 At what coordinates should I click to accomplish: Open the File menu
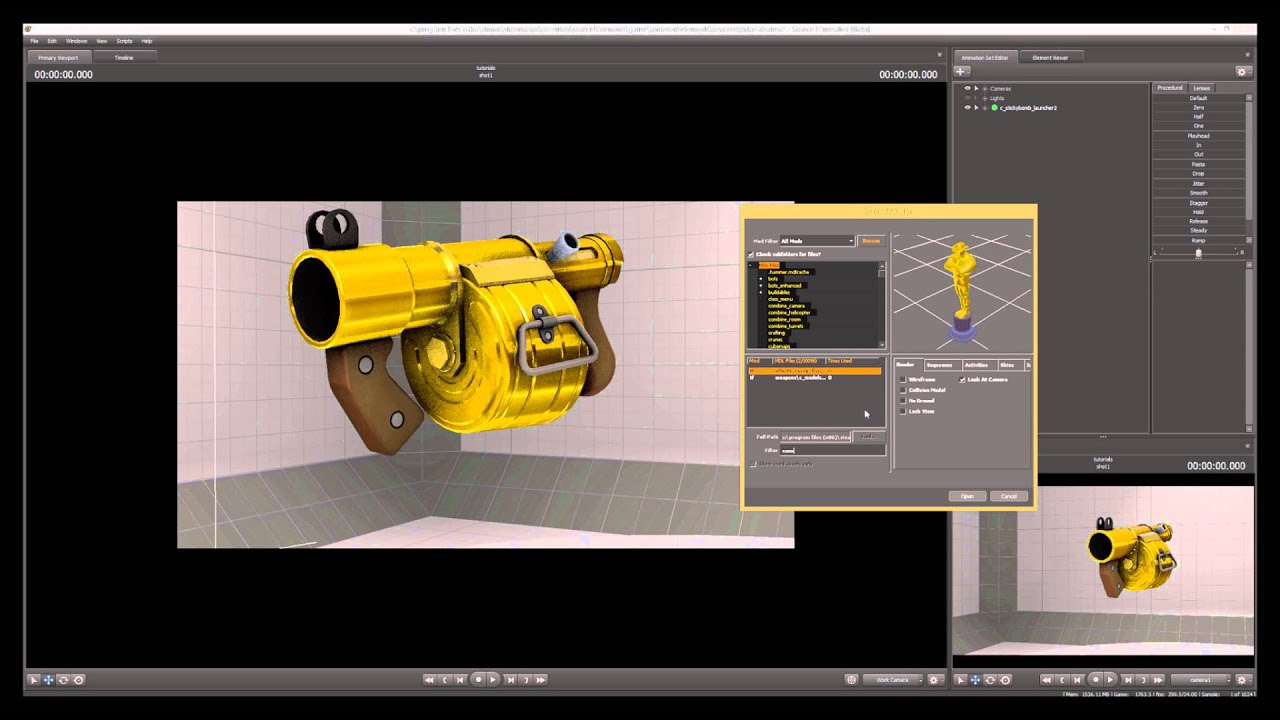tap(34, 41)
